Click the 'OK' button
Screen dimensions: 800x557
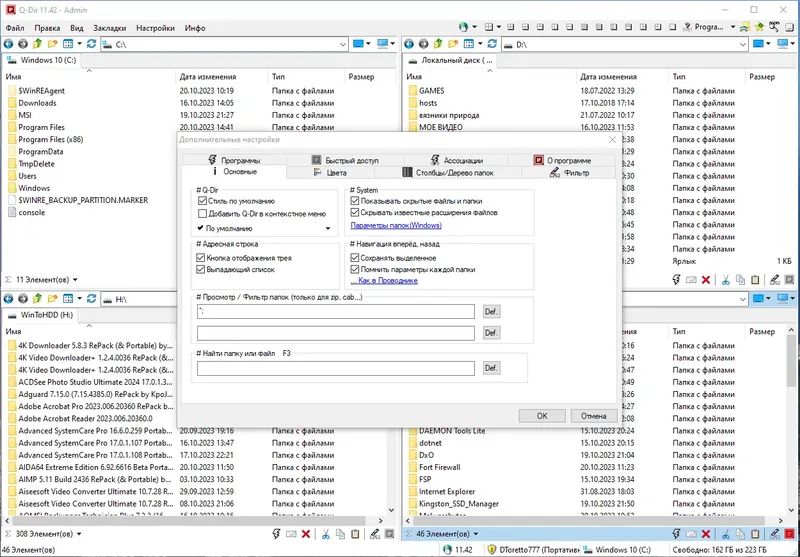(542, 416)
